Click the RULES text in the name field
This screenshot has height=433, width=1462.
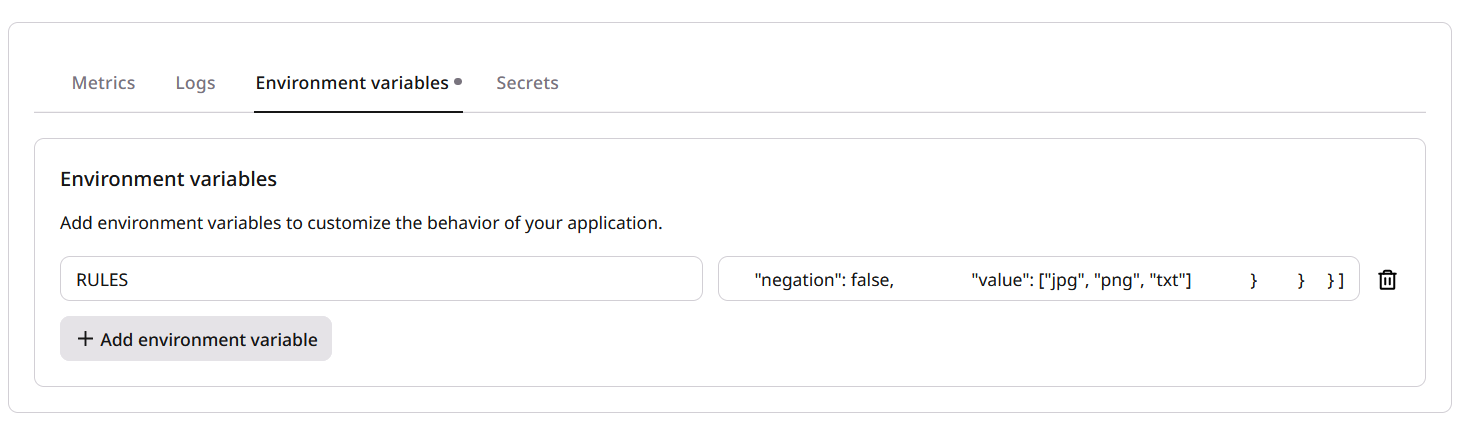click(x=102, y=280)
